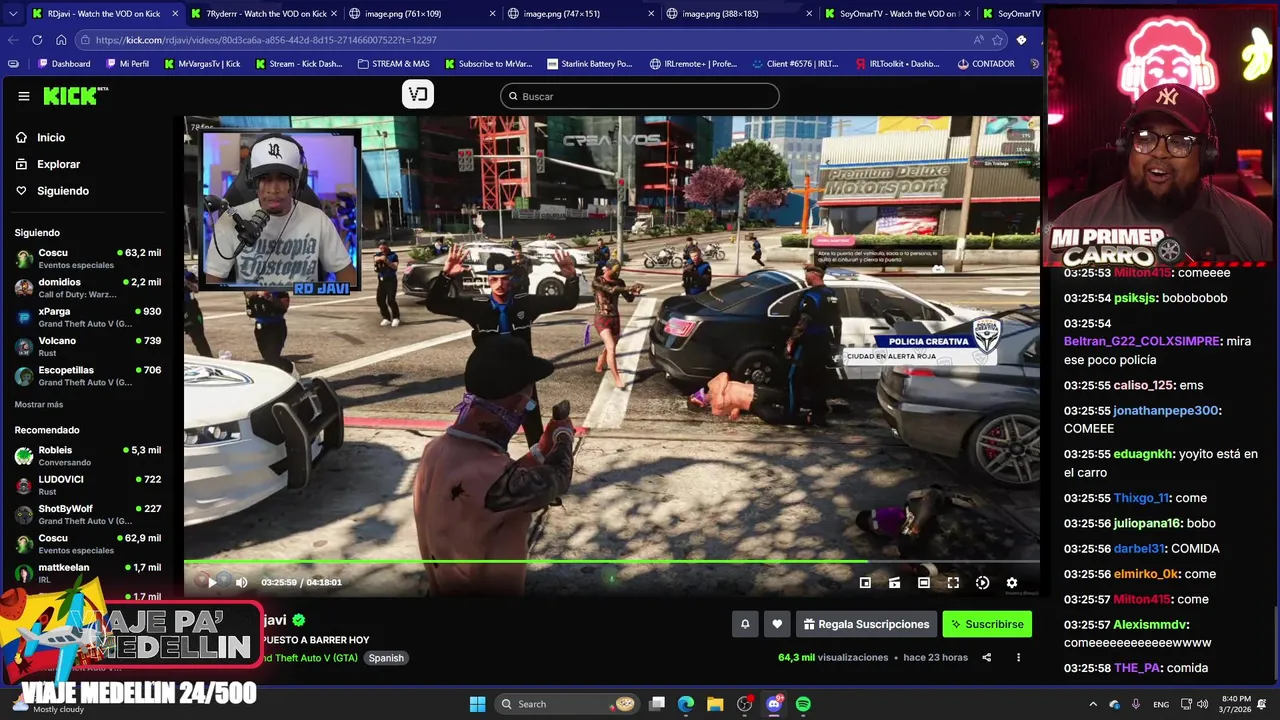Open mattkeelan recommended channel
The image size is (1280, 720).
[x=88, y=572]
